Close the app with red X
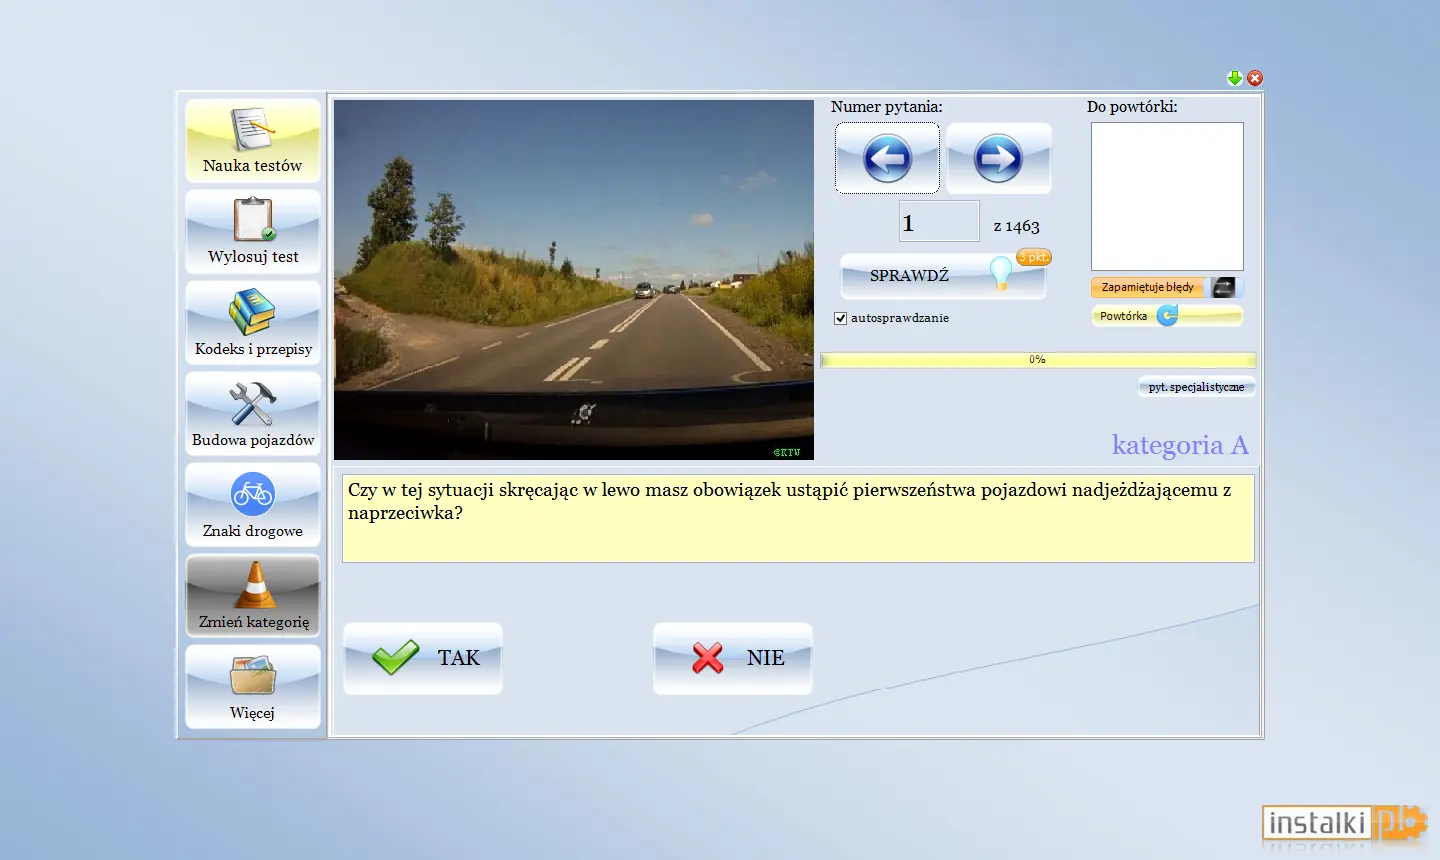This screenshot has height=860, width=1440. [1255, 78]
